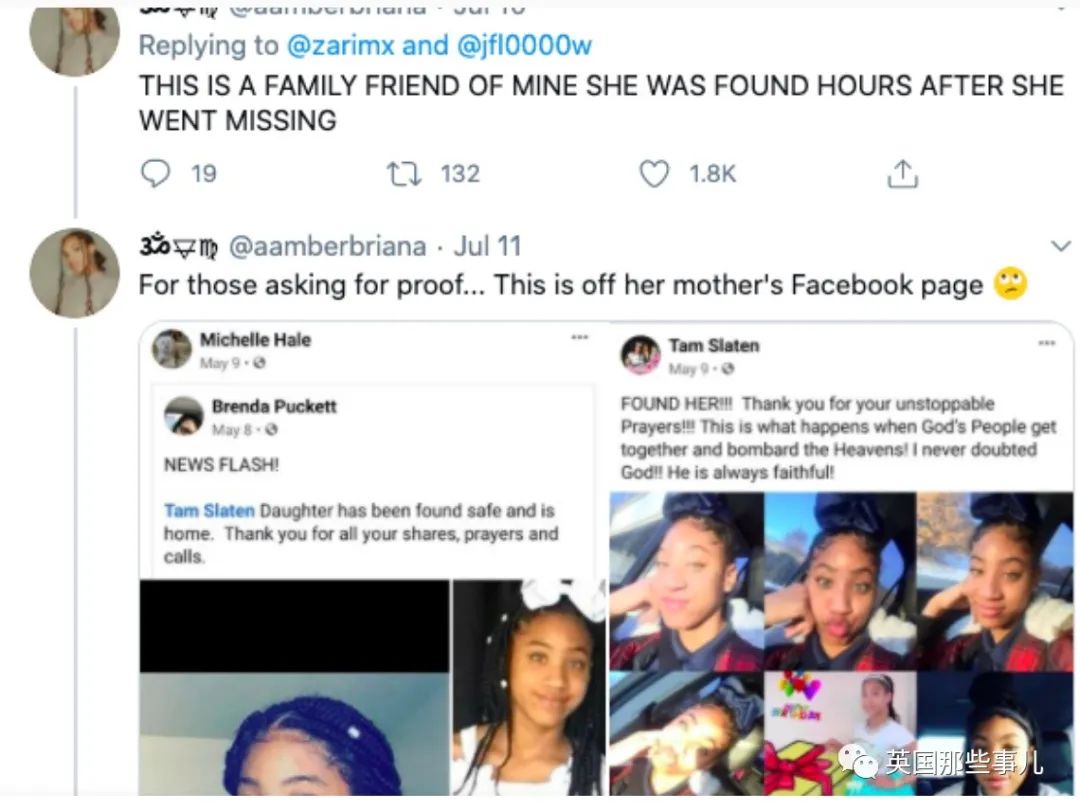Click the retweet icon showing 132
1080x811 pixels.
coord(402,174)
